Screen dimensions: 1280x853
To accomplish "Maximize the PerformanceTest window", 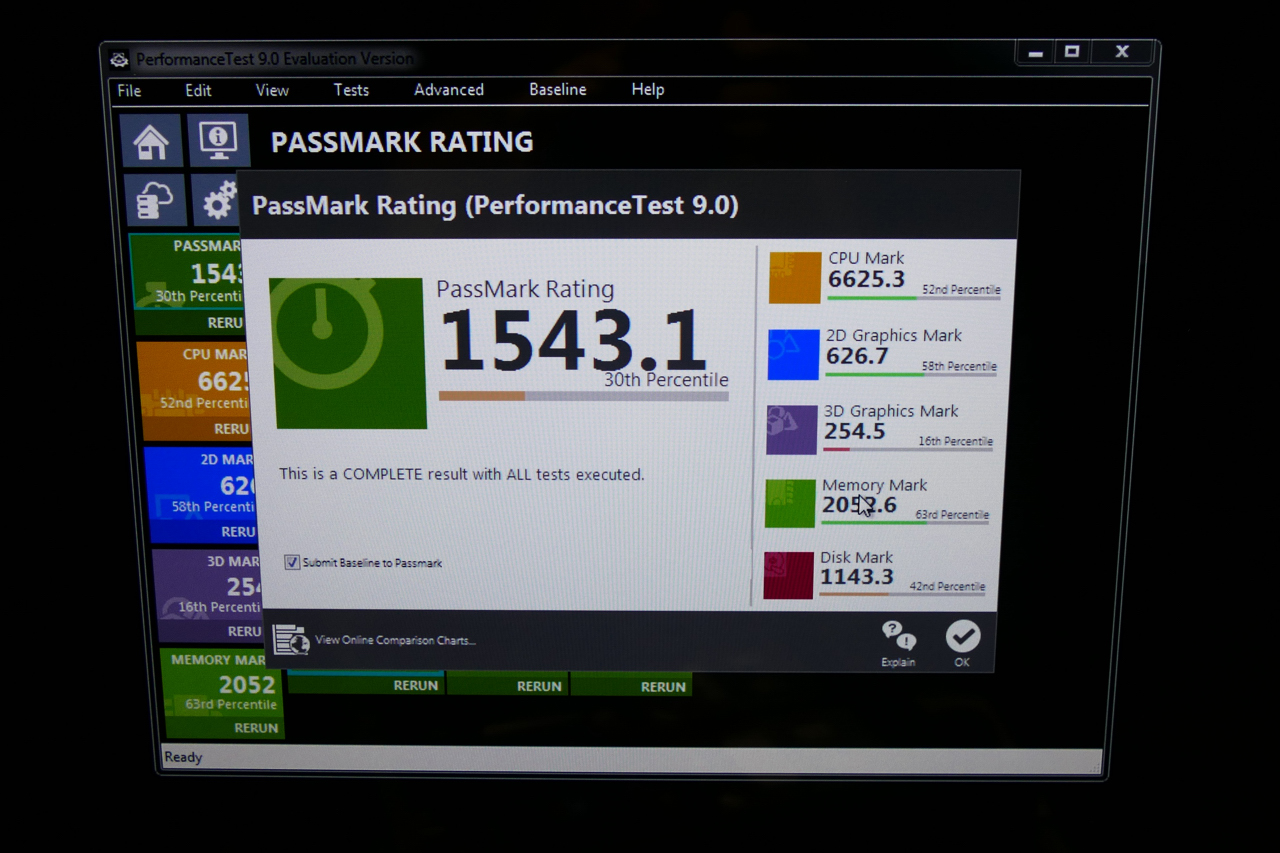I will click(1072, 52).
